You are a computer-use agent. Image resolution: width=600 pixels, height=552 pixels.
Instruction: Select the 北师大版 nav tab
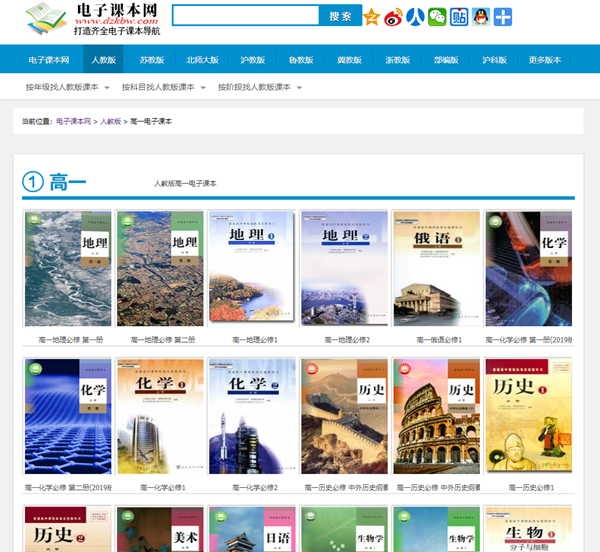(x=202, y=60)
